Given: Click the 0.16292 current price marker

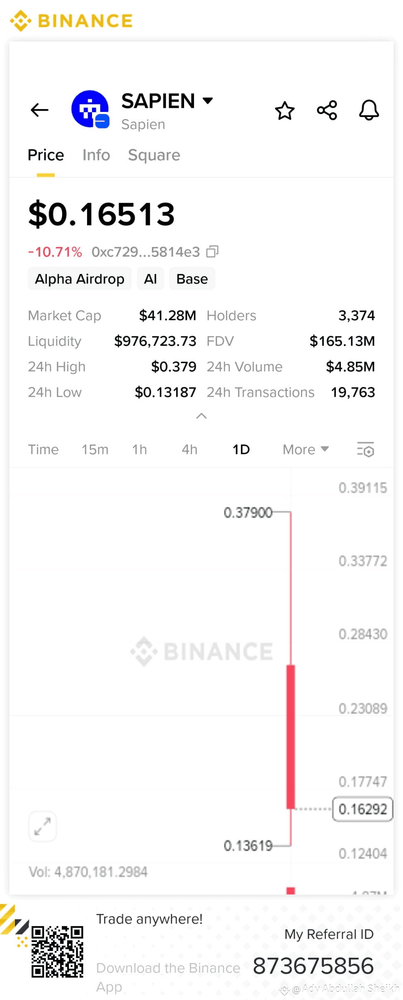Looking at the screenshot, I should (363, 809).
